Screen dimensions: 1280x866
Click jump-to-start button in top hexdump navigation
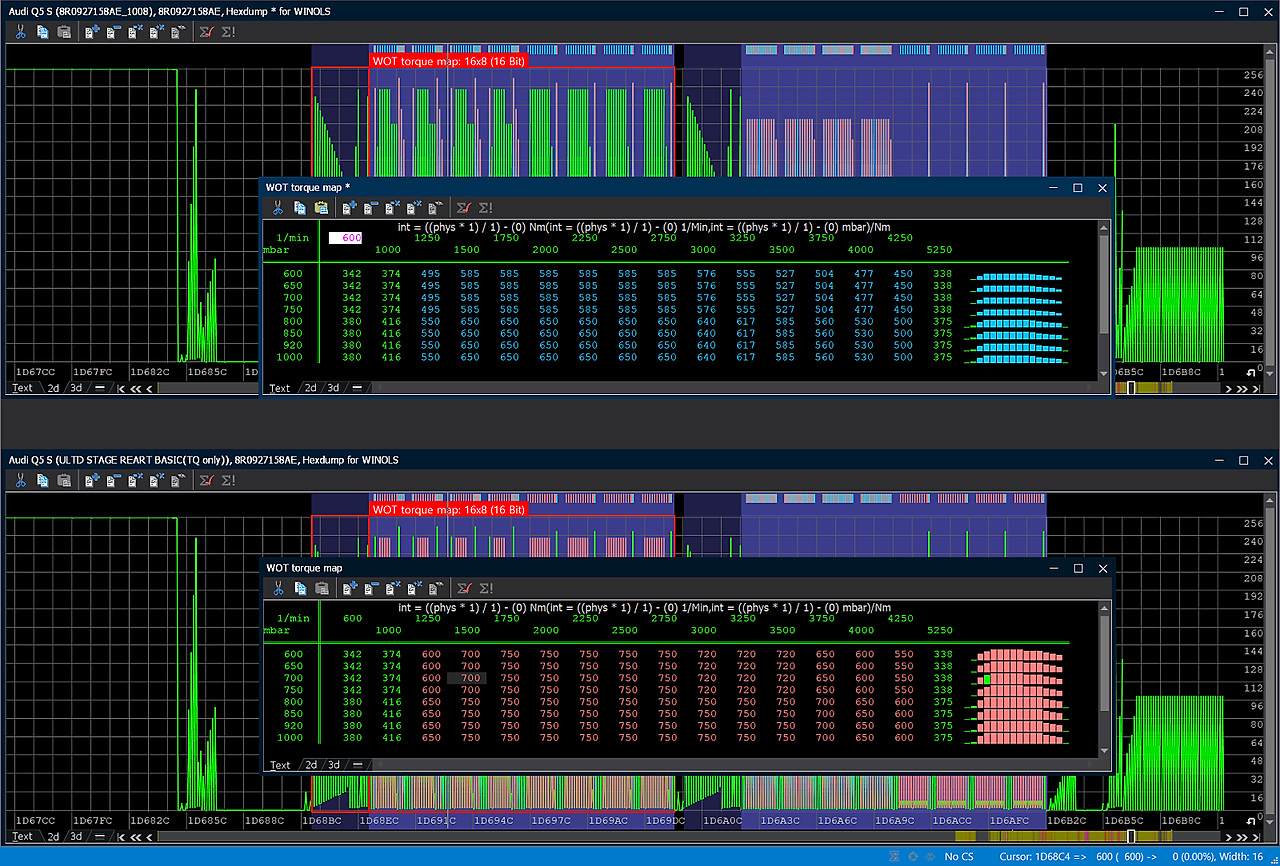(122, 388)
